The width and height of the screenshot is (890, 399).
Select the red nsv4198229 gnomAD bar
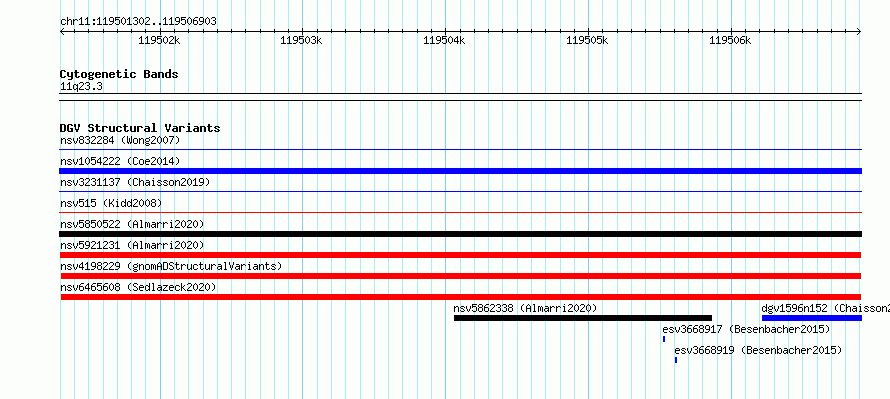coord(460,276)
